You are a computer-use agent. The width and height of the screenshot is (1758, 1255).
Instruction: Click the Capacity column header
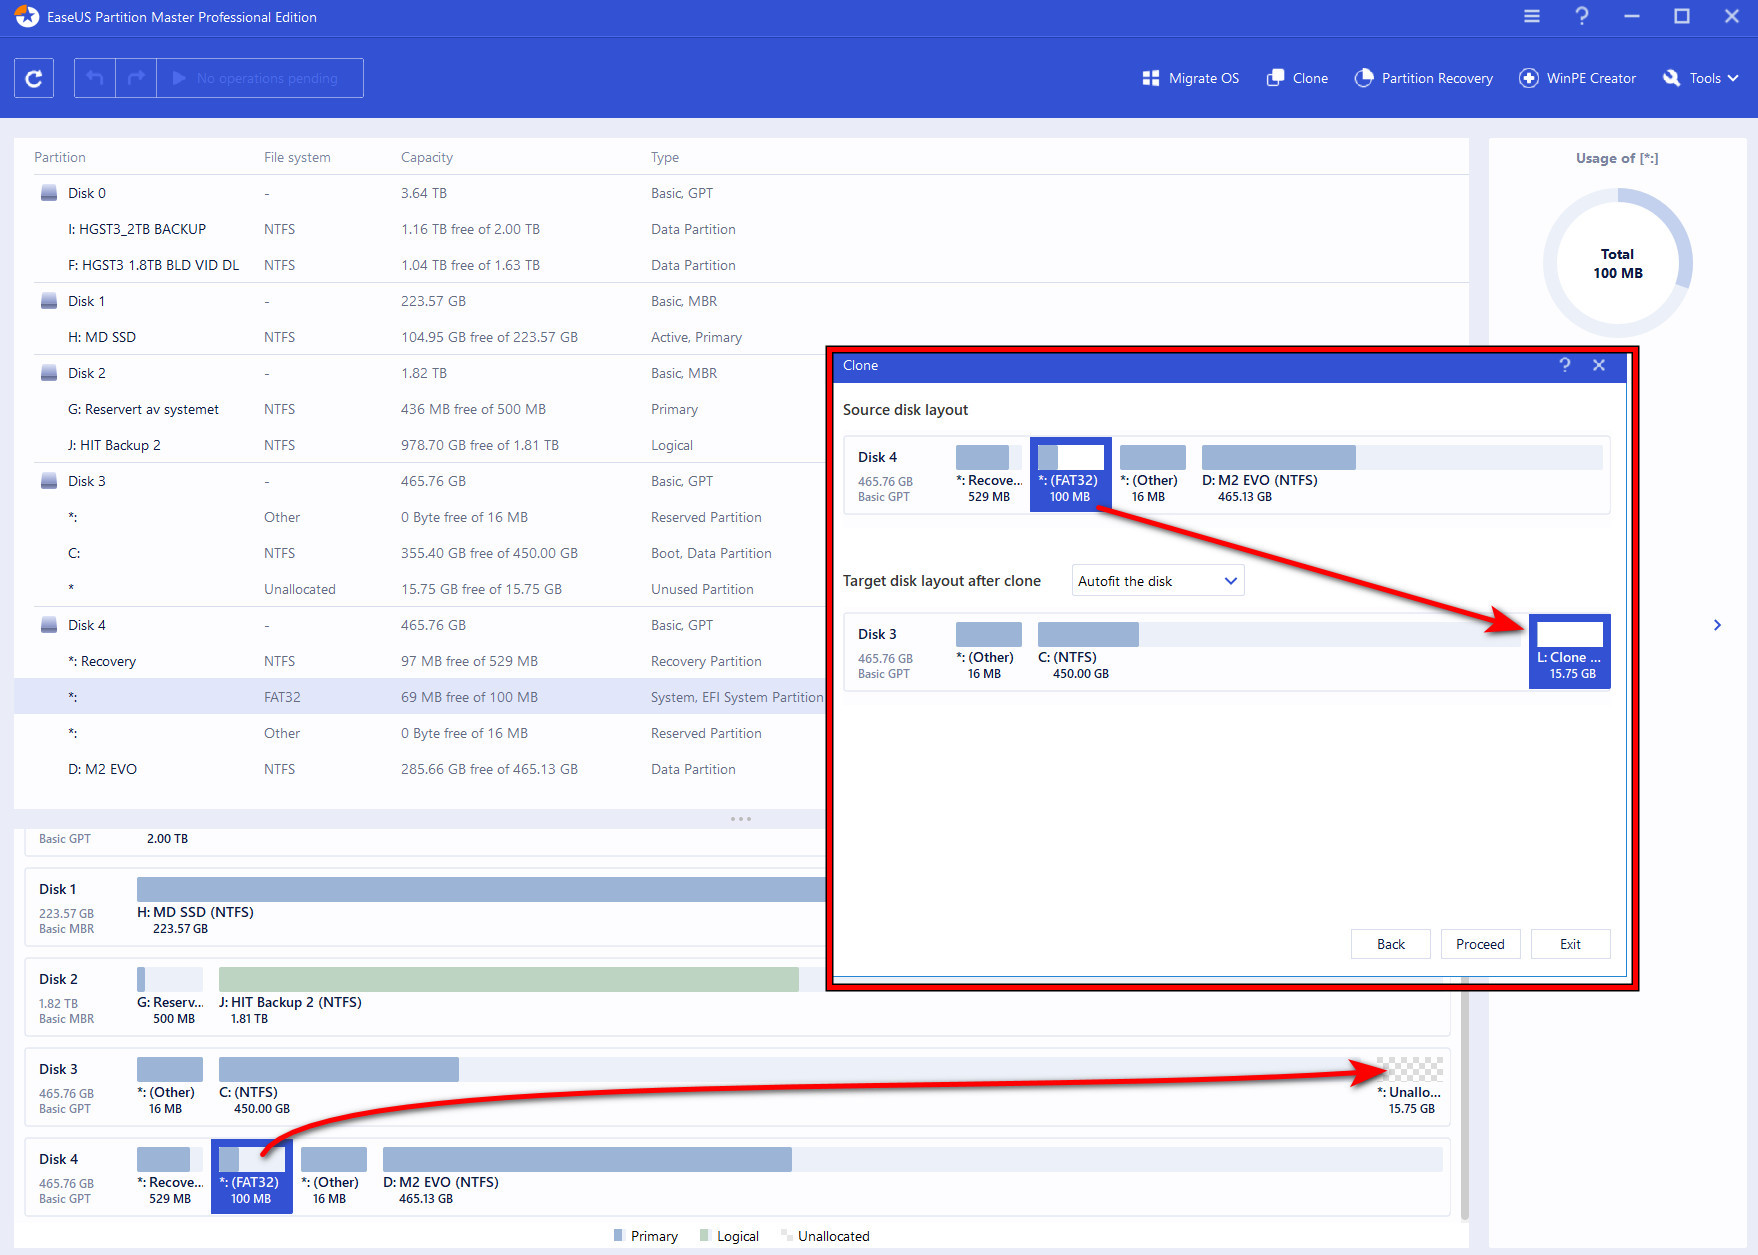tap(427, 157)
